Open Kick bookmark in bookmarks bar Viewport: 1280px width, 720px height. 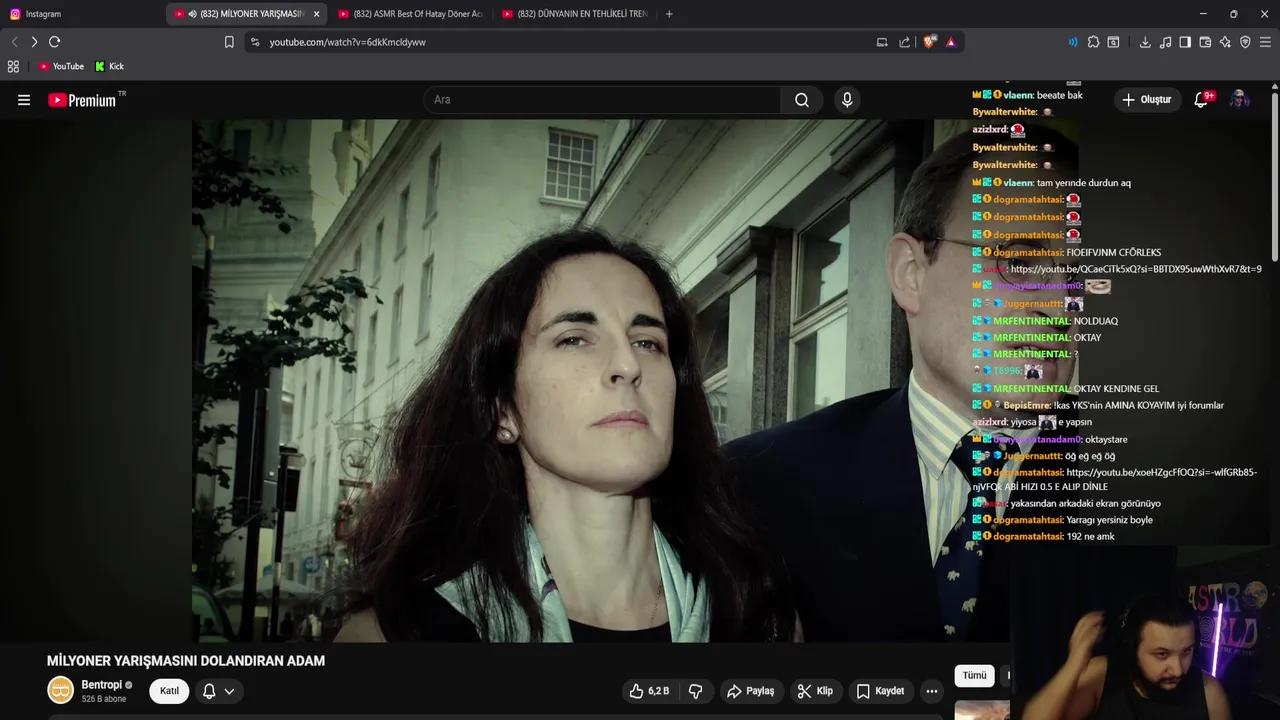coord(110,66)
